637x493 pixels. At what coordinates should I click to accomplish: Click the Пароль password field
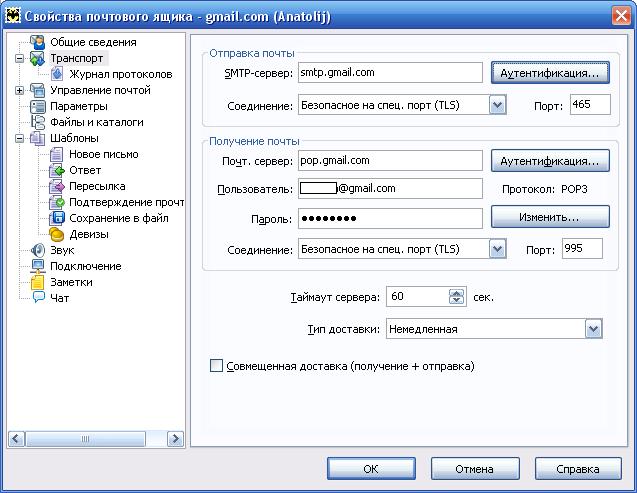click(x=390, y=218)
